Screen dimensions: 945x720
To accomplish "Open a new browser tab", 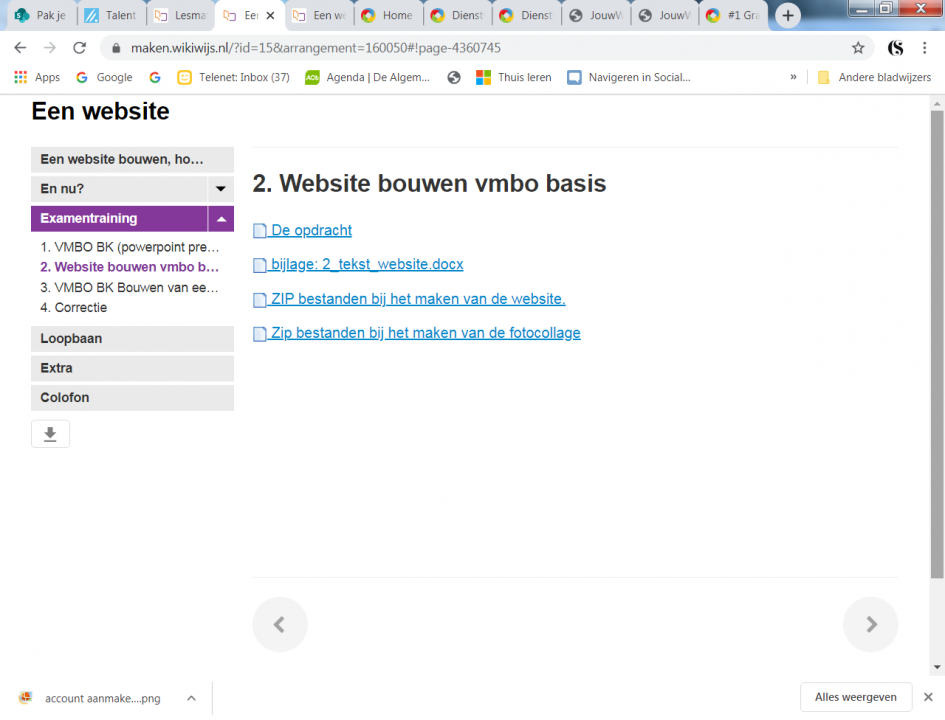I will [x=788, y=16].
